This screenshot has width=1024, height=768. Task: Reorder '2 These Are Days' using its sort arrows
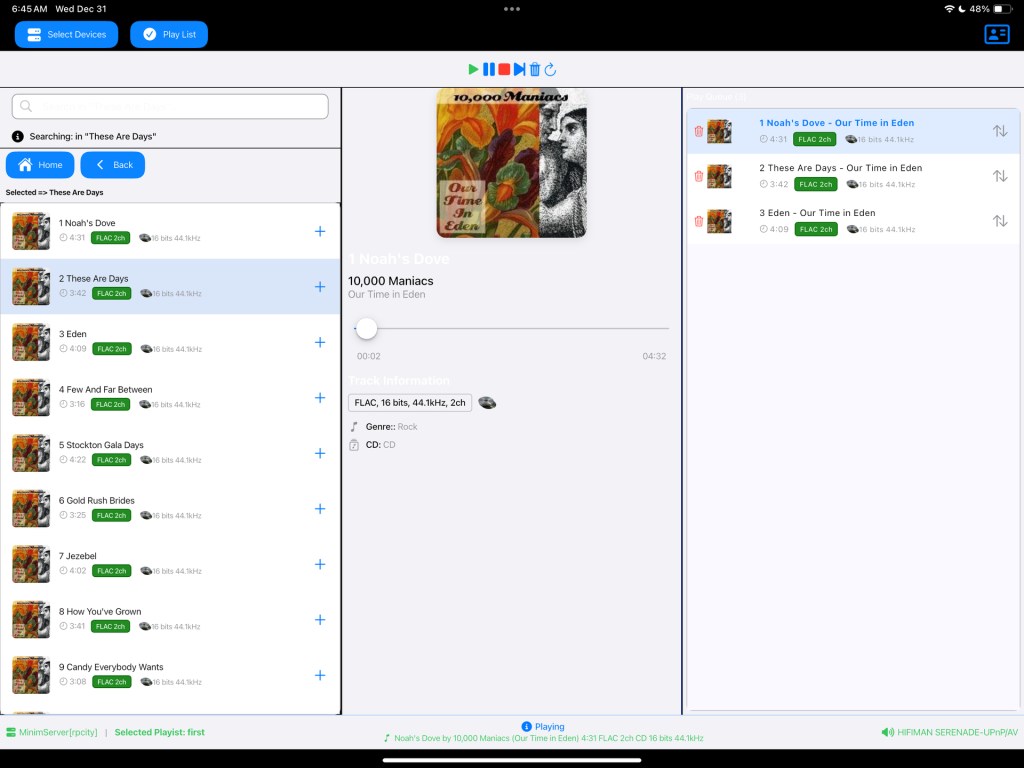pos(1000,176)
